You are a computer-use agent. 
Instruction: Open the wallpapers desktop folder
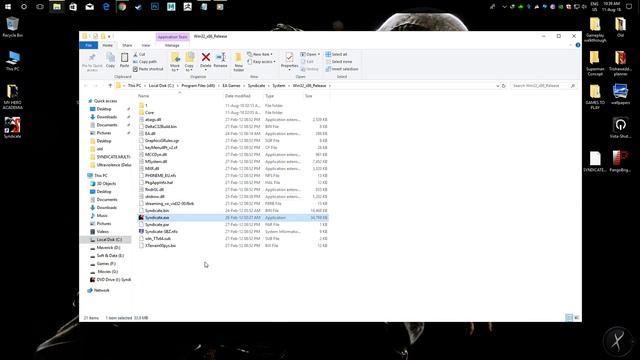(x=620, y=94)
